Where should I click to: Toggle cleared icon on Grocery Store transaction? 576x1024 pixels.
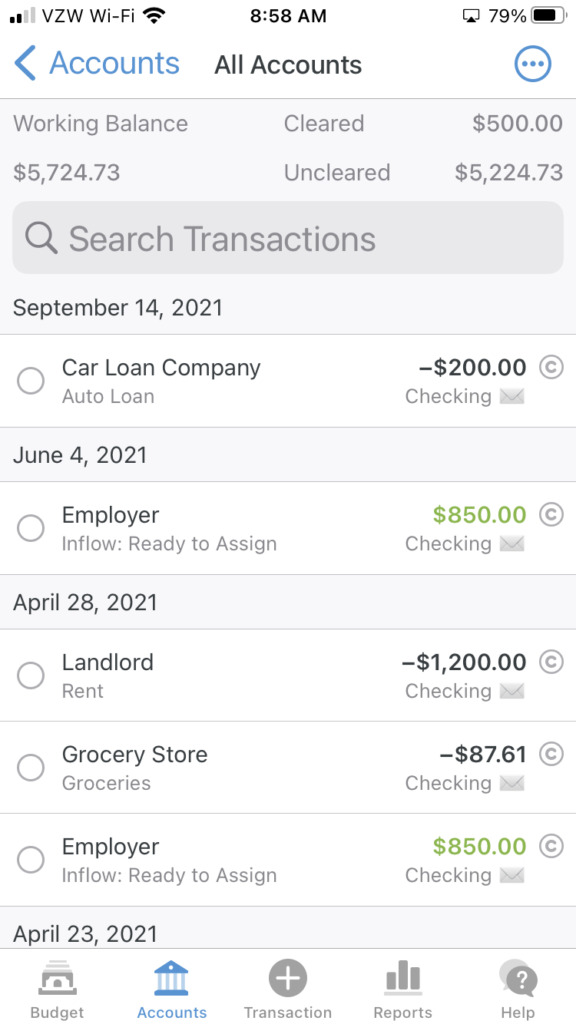(551, 754)
